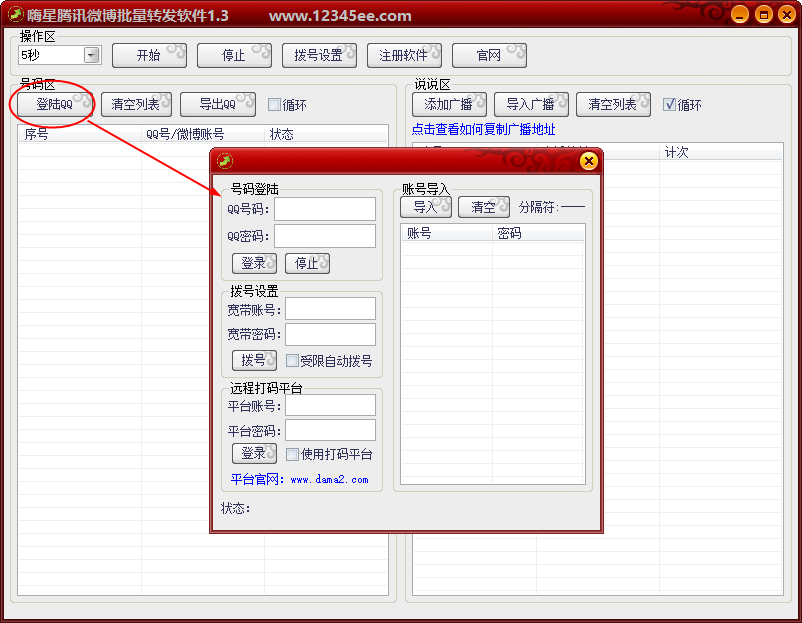Click 停止 in the login dialog
This screenshot has height=623, width=802.
click(x=307, y=263)
